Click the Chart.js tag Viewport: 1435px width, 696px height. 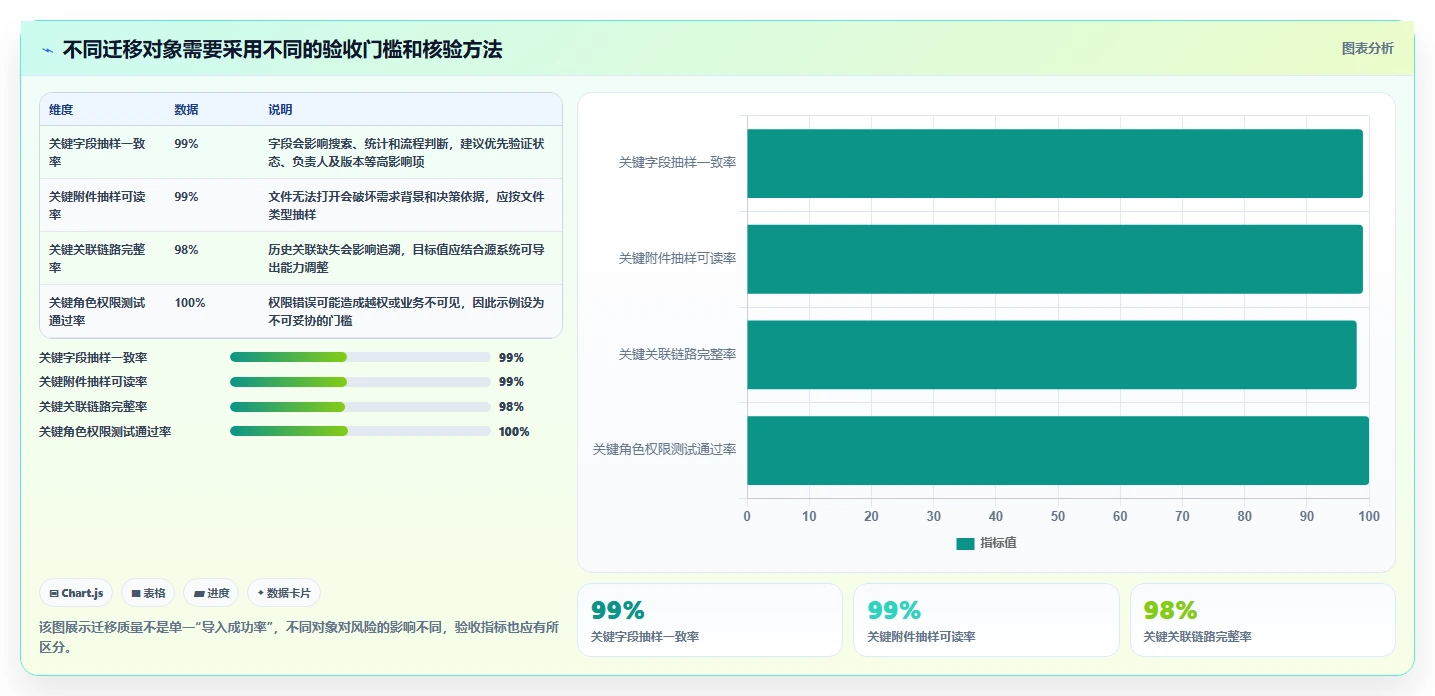pyautogui.click(x=76, y=593)
